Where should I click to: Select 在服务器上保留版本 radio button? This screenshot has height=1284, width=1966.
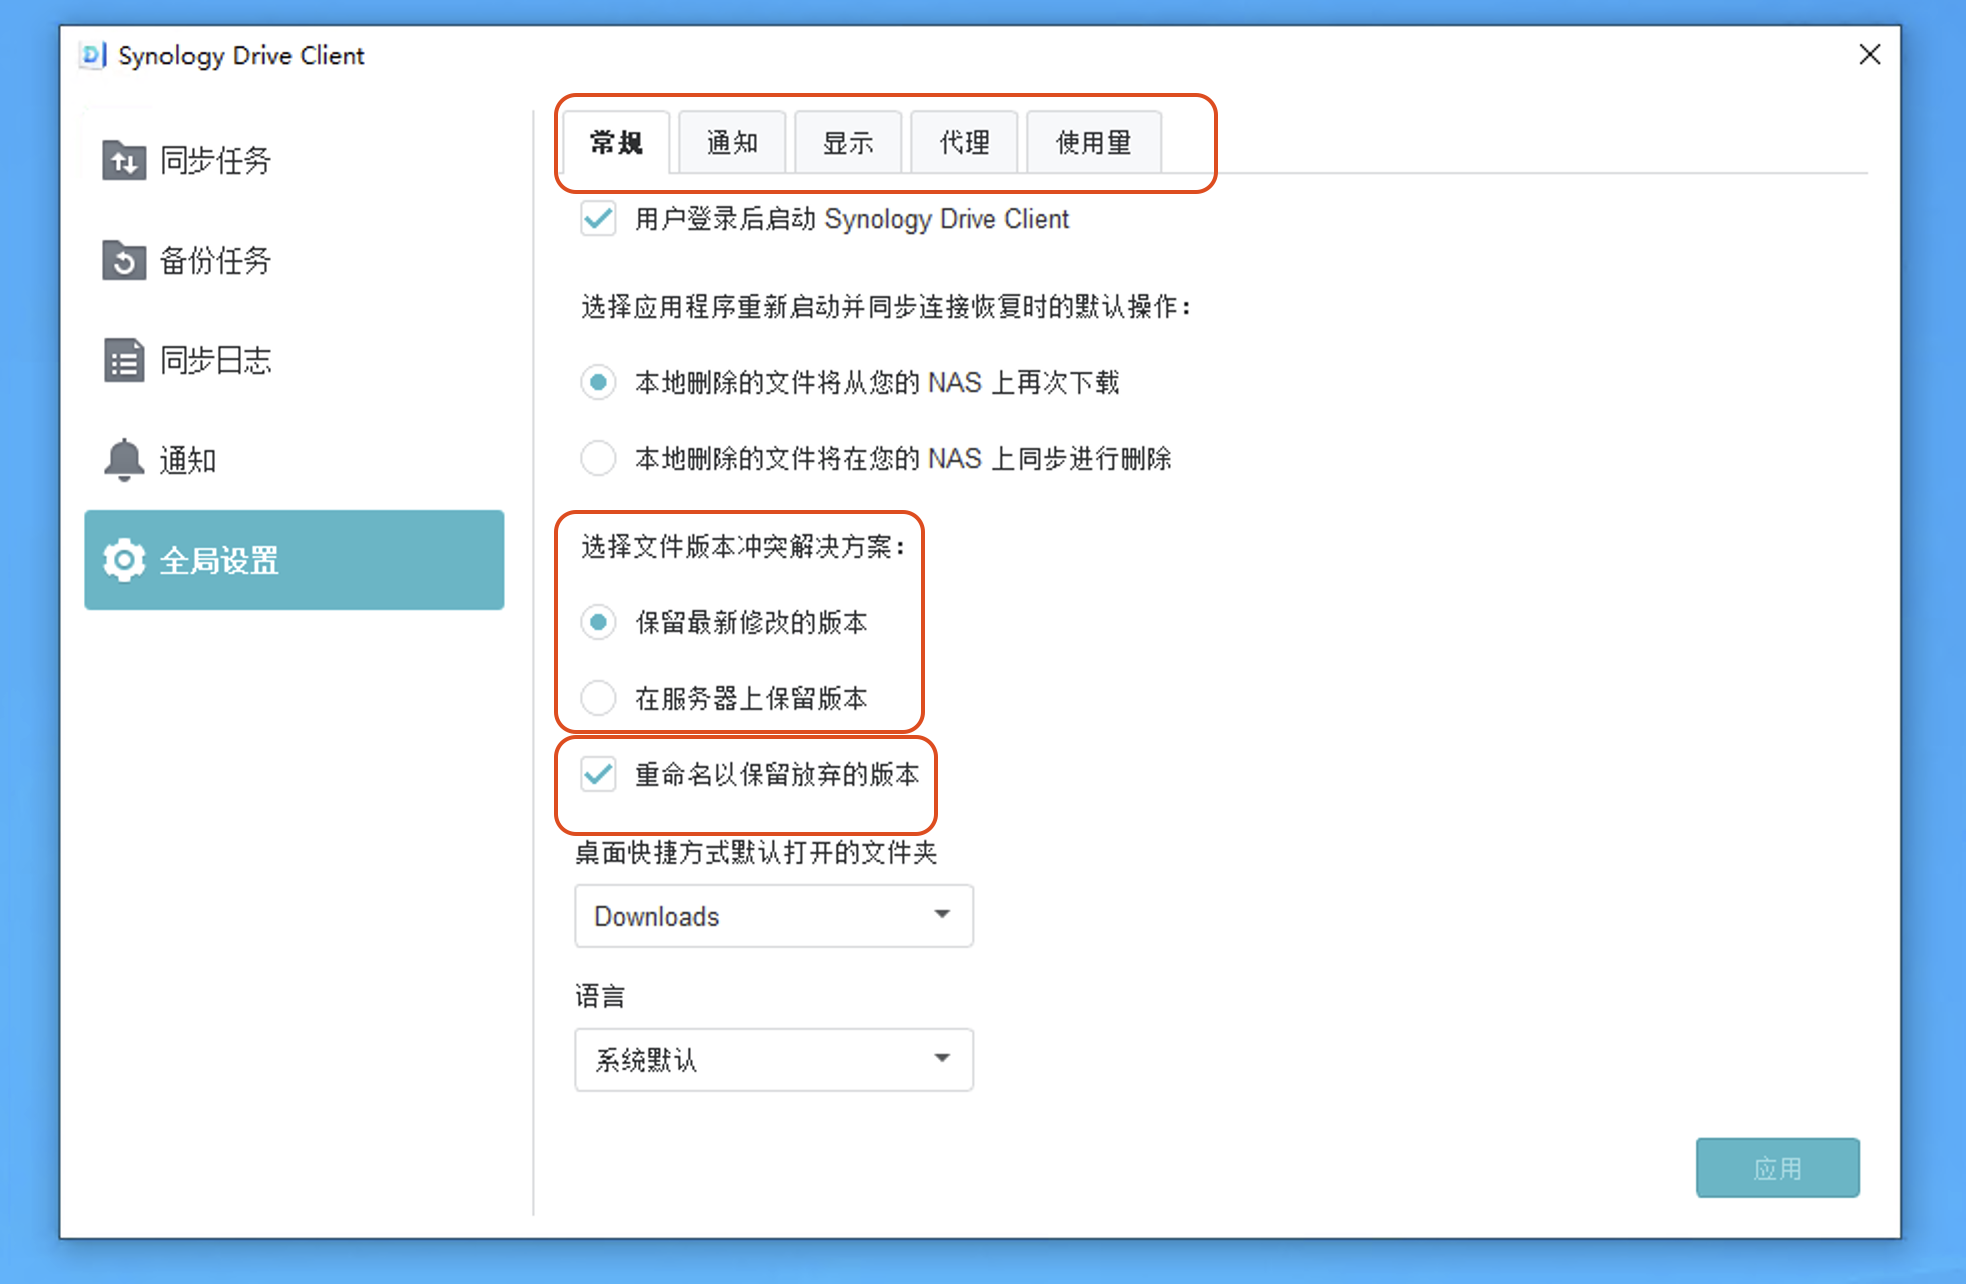[598, 698]
